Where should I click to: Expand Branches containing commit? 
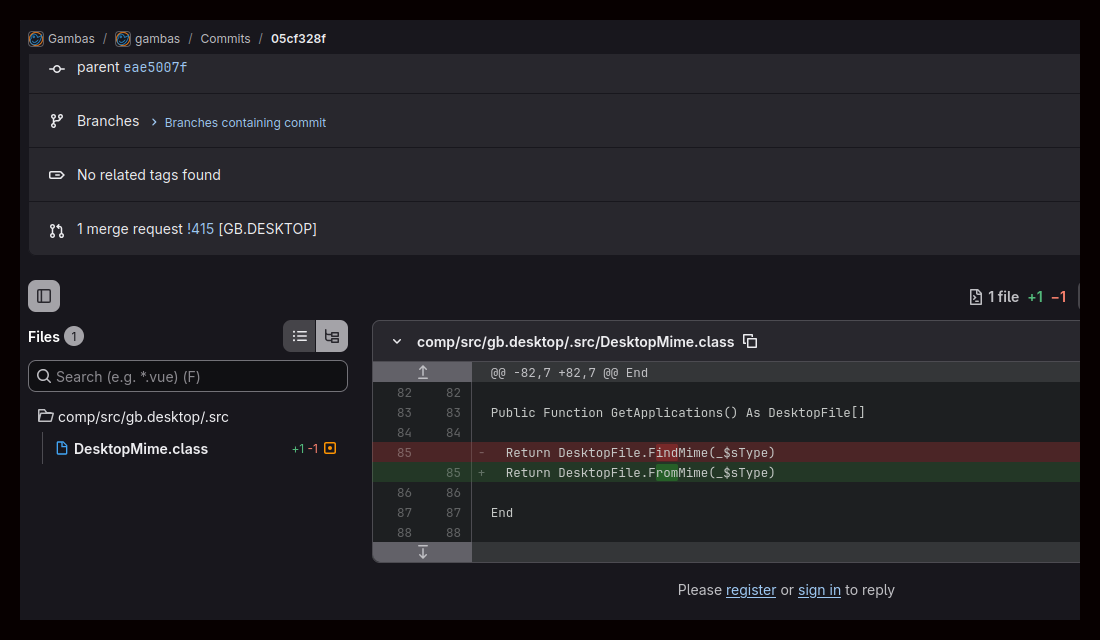click(245, 123)
